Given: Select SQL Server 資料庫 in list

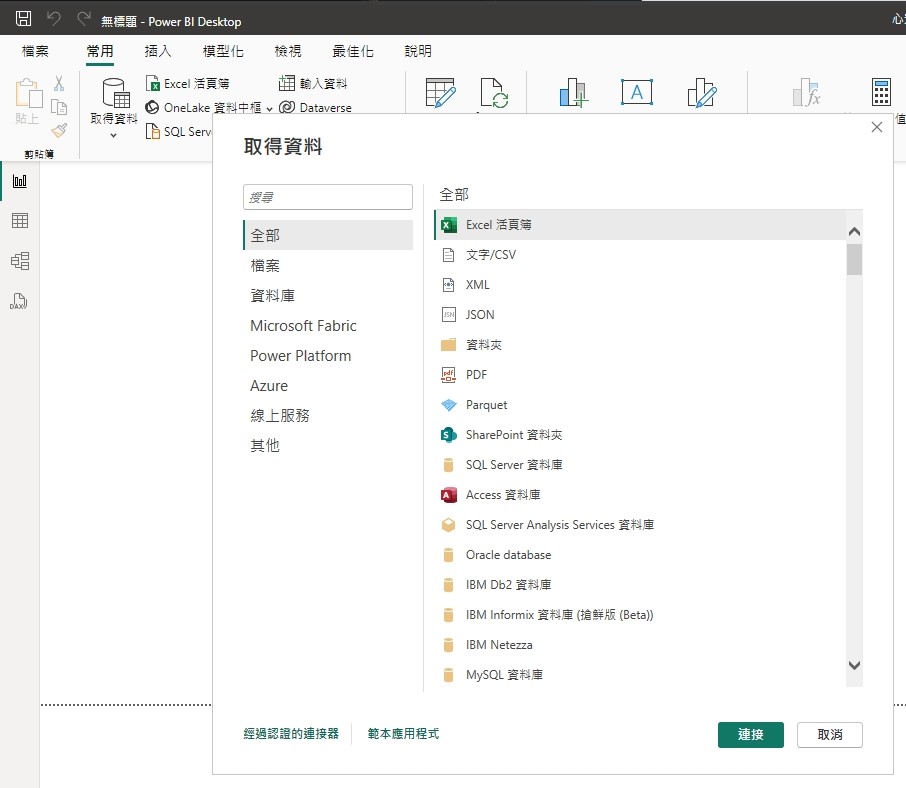Looking at the screenshot, I should (x=640, y=465).
